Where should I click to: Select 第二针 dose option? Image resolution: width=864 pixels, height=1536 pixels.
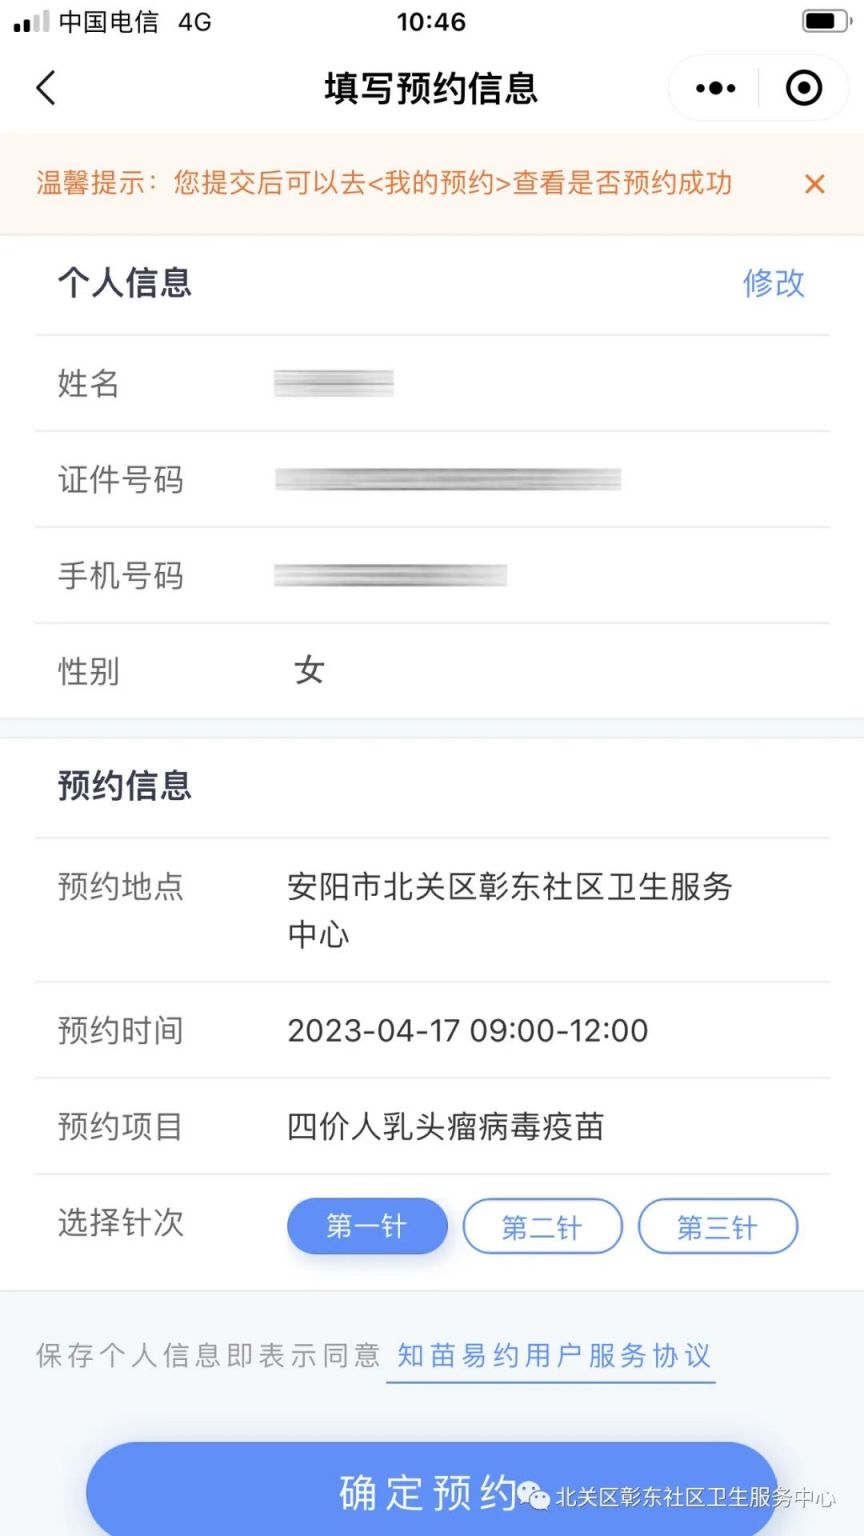pos(542,1226)
